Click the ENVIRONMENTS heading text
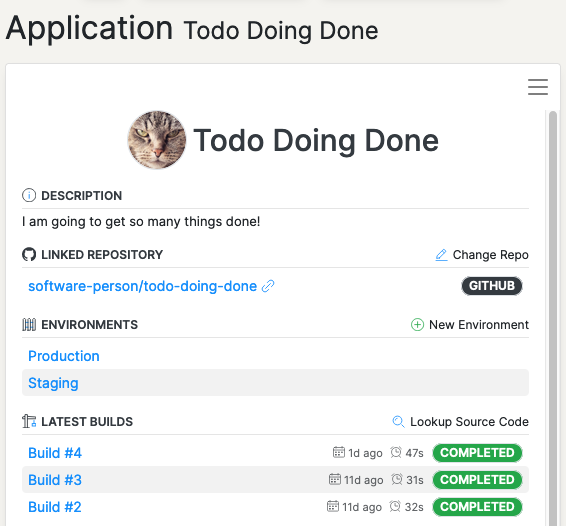The width and height of the screenshot is (566, 526). 90,325
